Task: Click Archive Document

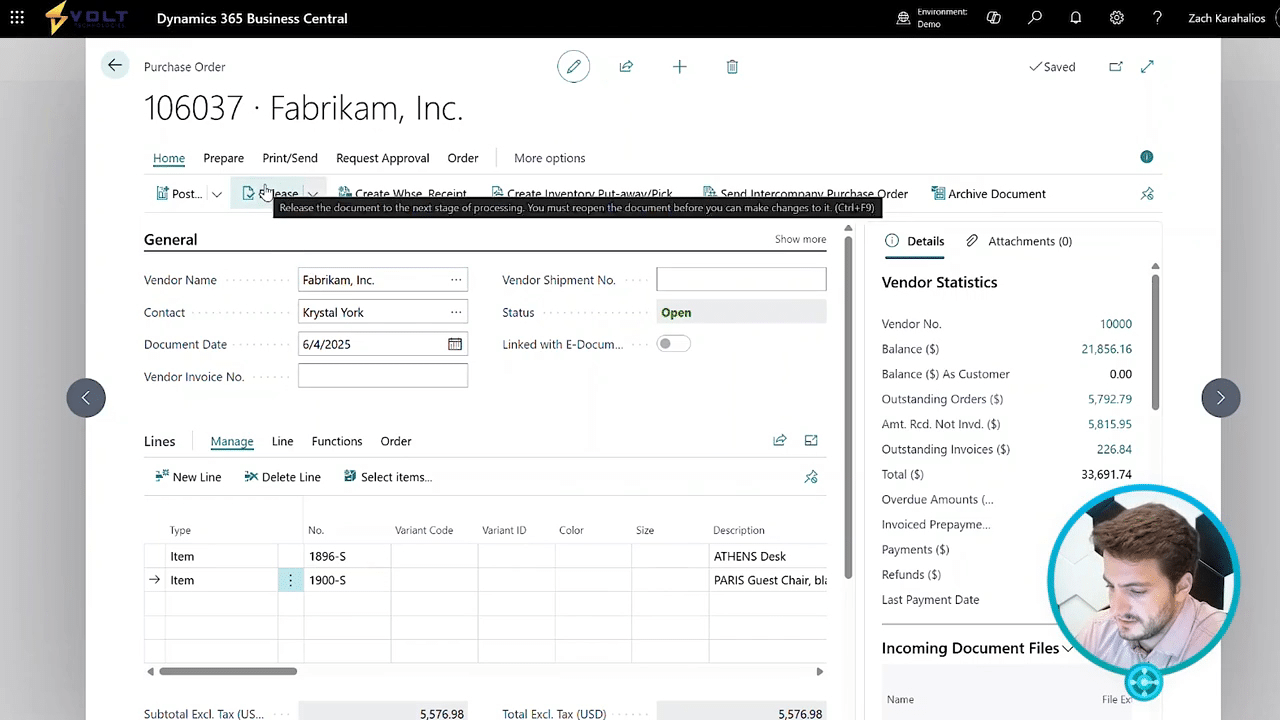Action: [x=989, y=194]
